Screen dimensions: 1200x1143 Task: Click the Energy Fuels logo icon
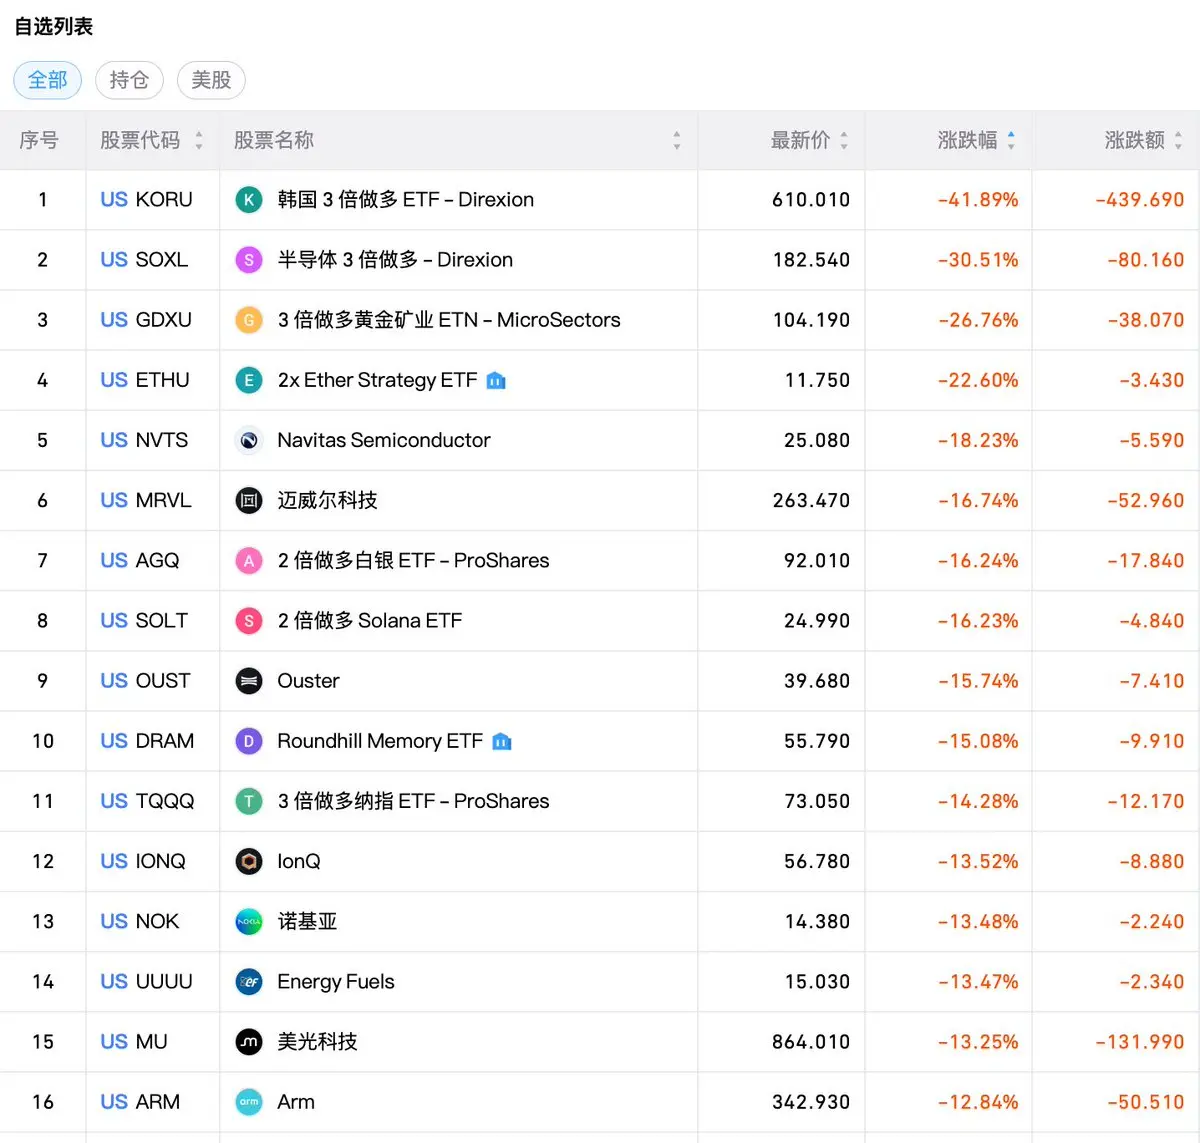(249, 982)
